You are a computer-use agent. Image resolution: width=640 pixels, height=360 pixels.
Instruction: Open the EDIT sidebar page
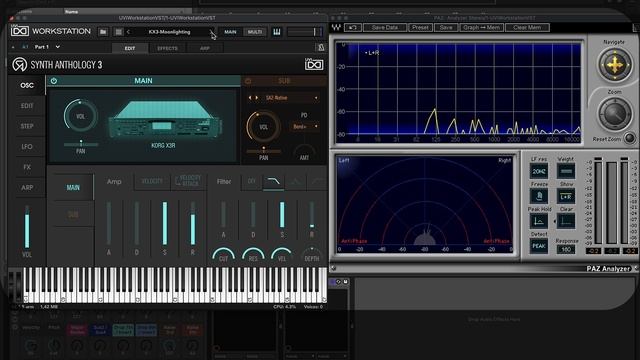coord(27,106)
